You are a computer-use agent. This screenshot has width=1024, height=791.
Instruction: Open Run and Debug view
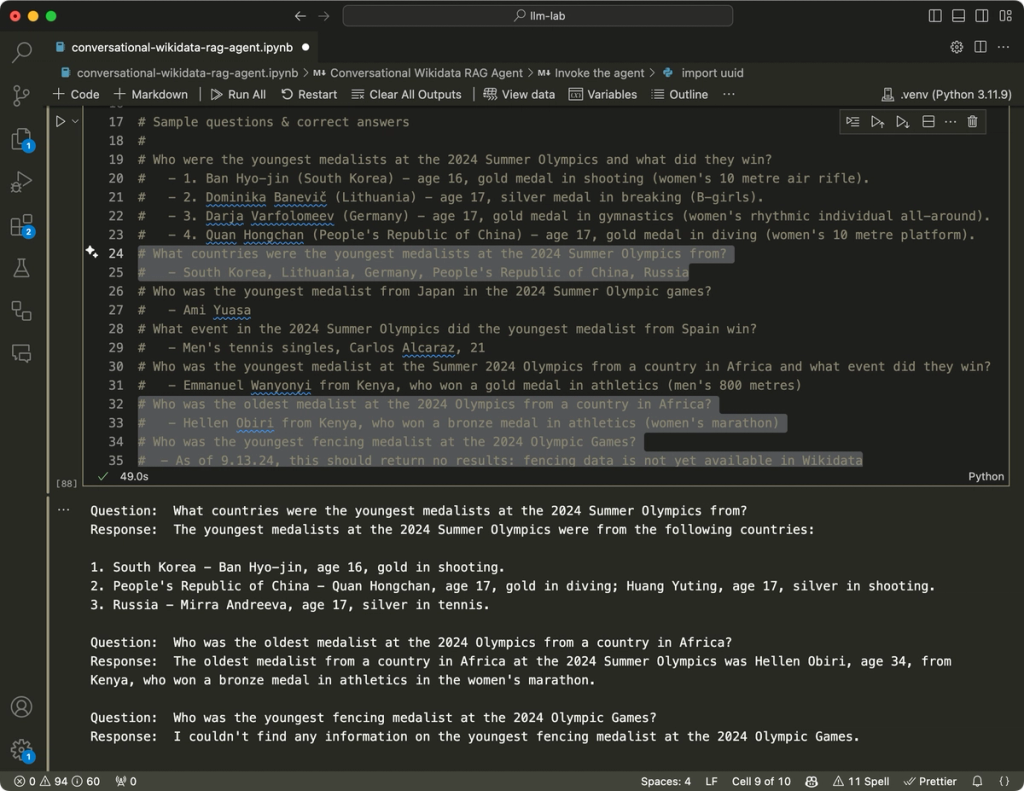coord(22,182)
